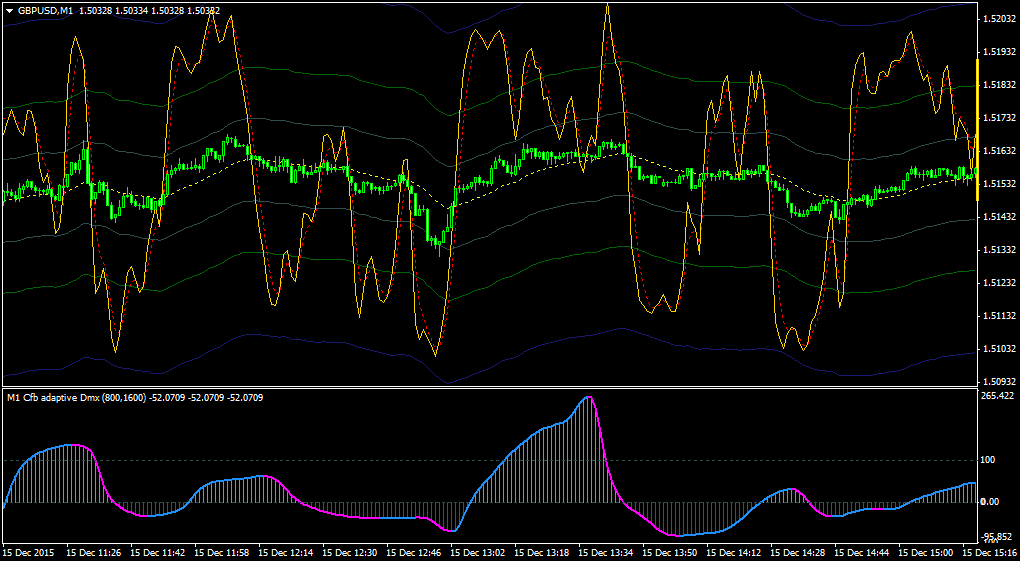
Task: Click price label 1.51132 on the axis
Action: (999, 316)
